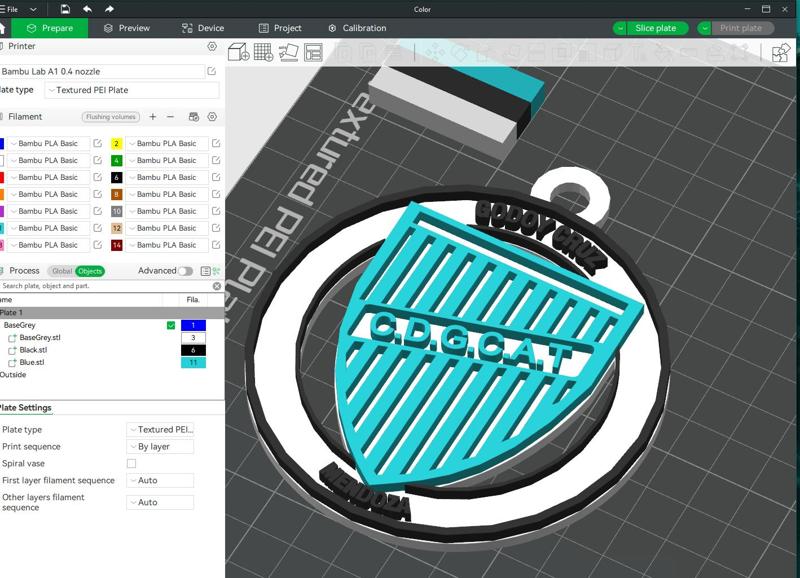
Task: Select the Black.stl part
Action: click(33, 350)
